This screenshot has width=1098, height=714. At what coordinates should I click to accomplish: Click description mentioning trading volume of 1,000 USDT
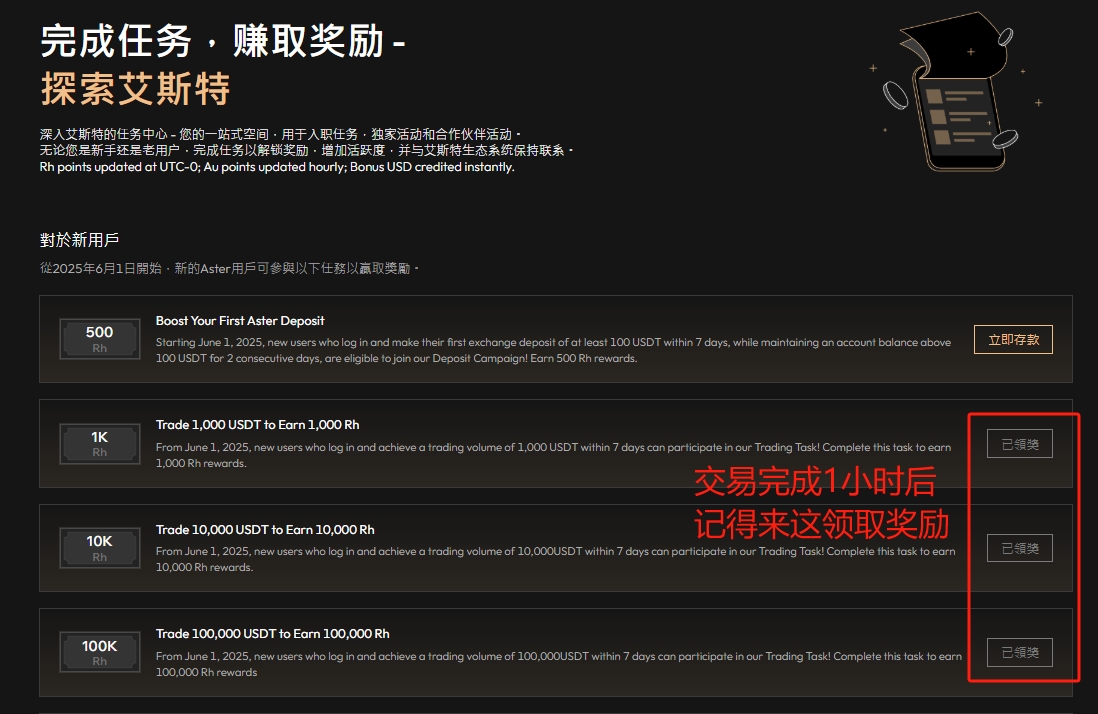point(553,455)
